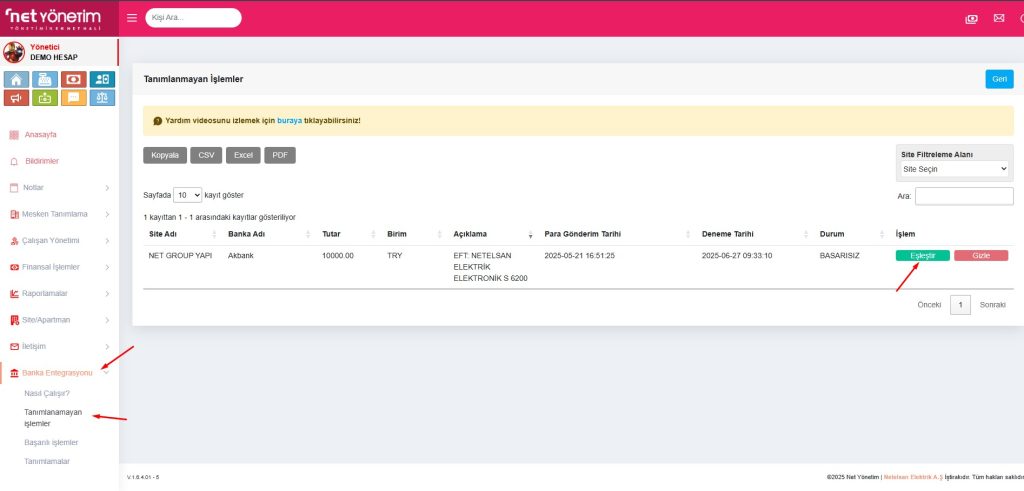1024x491 pixels.
Task: Open the Site Seçin filter dropdown
Action: tap(954, 169)
